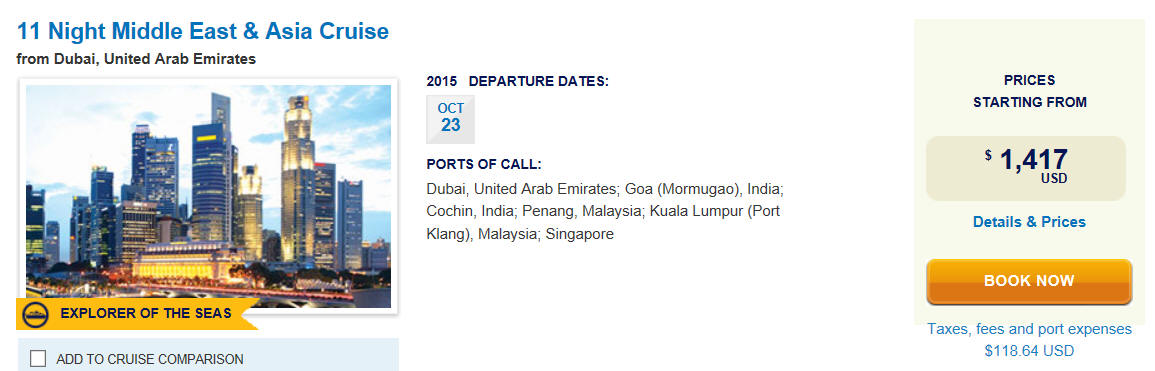
Task: Click the dollar sign beside the price
Action: tap(988, 155)
